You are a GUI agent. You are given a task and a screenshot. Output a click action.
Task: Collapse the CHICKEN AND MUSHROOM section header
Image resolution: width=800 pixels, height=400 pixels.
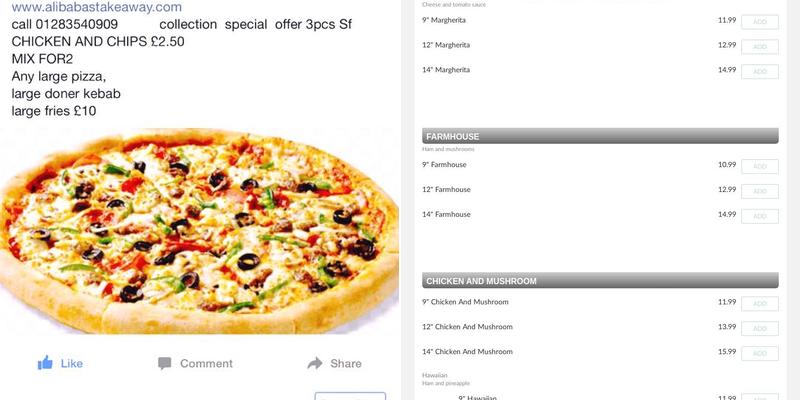(x=600, y=281)
